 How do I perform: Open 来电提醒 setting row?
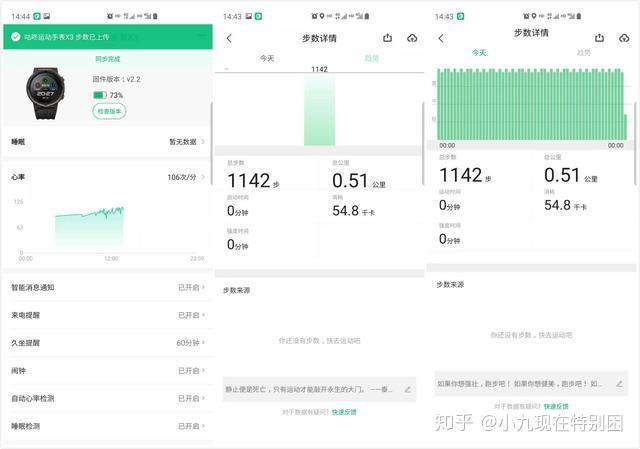pos(108,315)
